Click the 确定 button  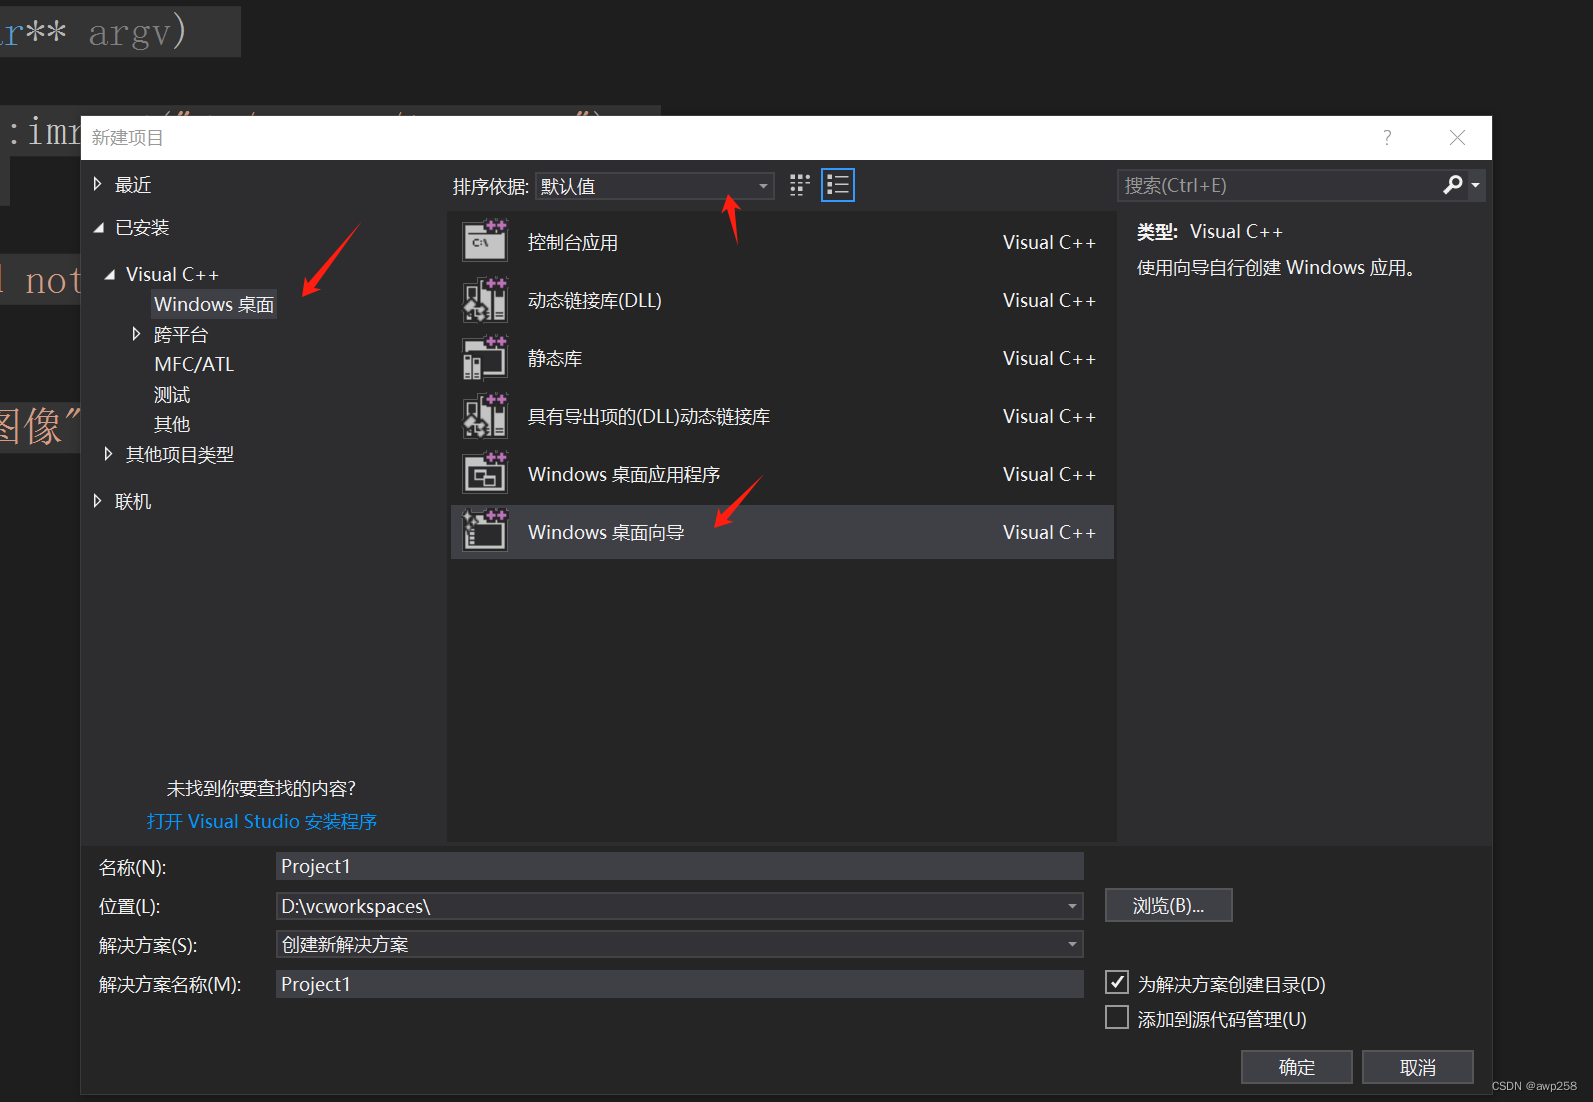[1297, 1067]
